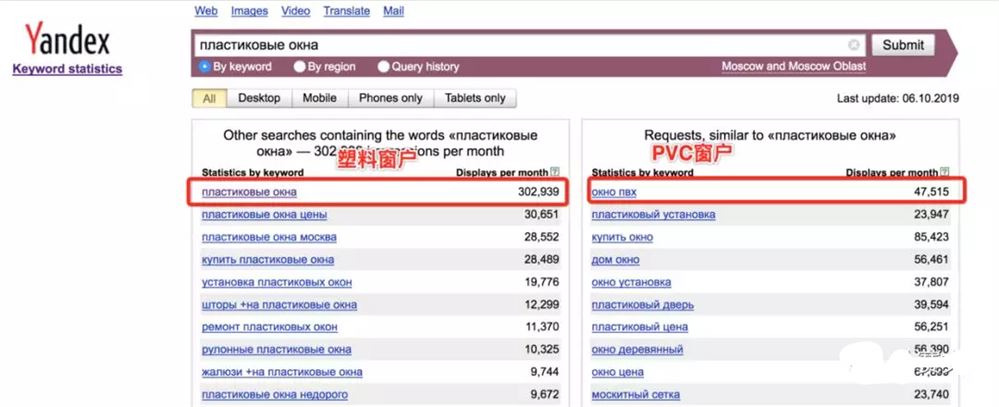Image resolution: width=999 pixels, height=407 pixels.
Task: Select the By region radio button
Action: [x=299, y=67]
